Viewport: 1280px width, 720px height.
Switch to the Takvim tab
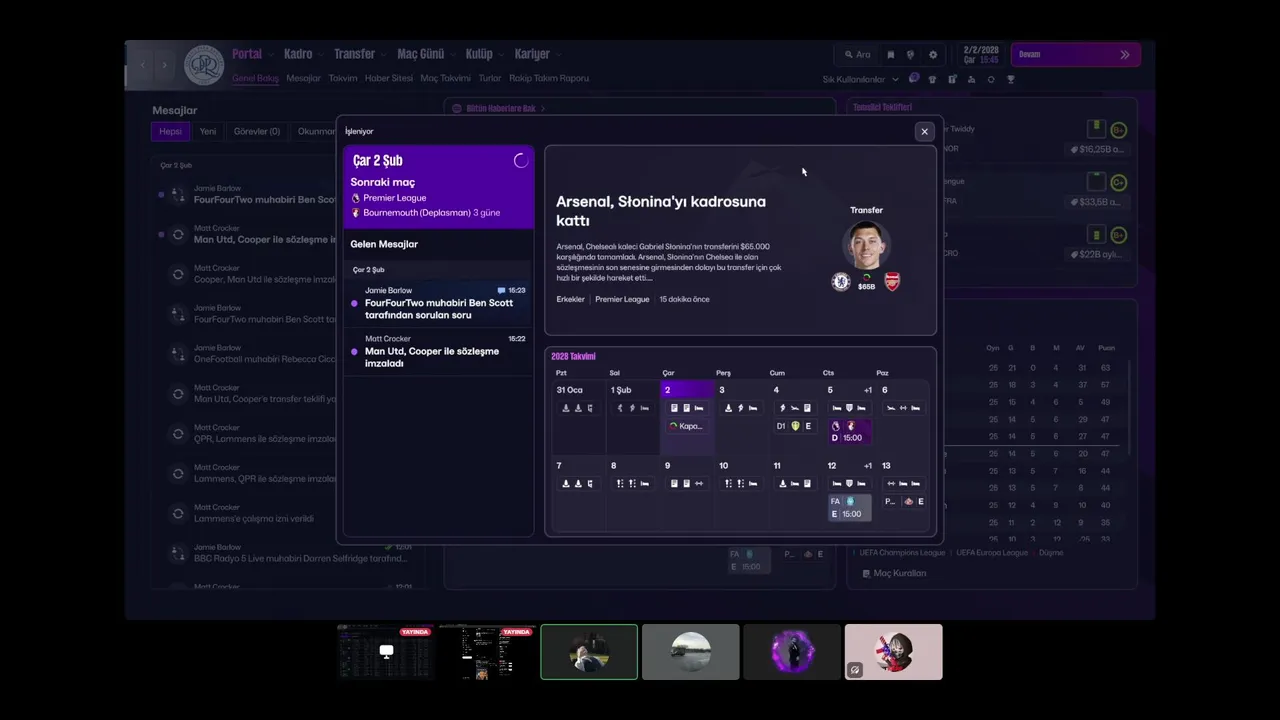click(343, 78)
